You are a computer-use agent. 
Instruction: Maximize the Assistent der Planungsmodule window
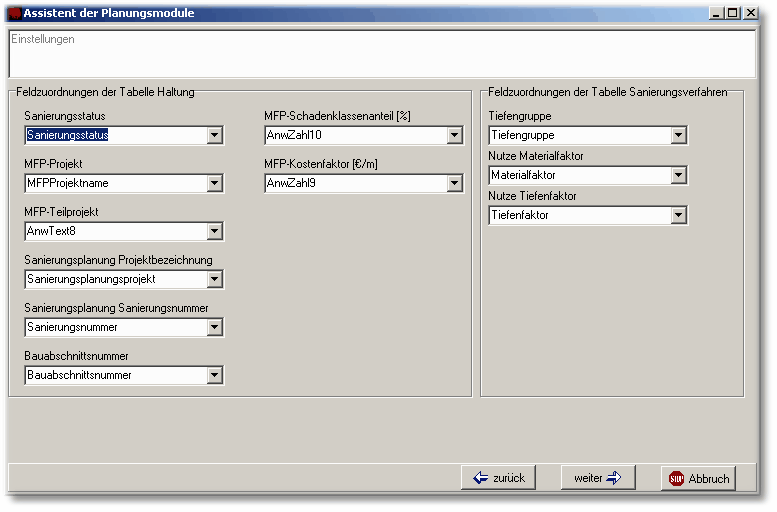(733, 13)
